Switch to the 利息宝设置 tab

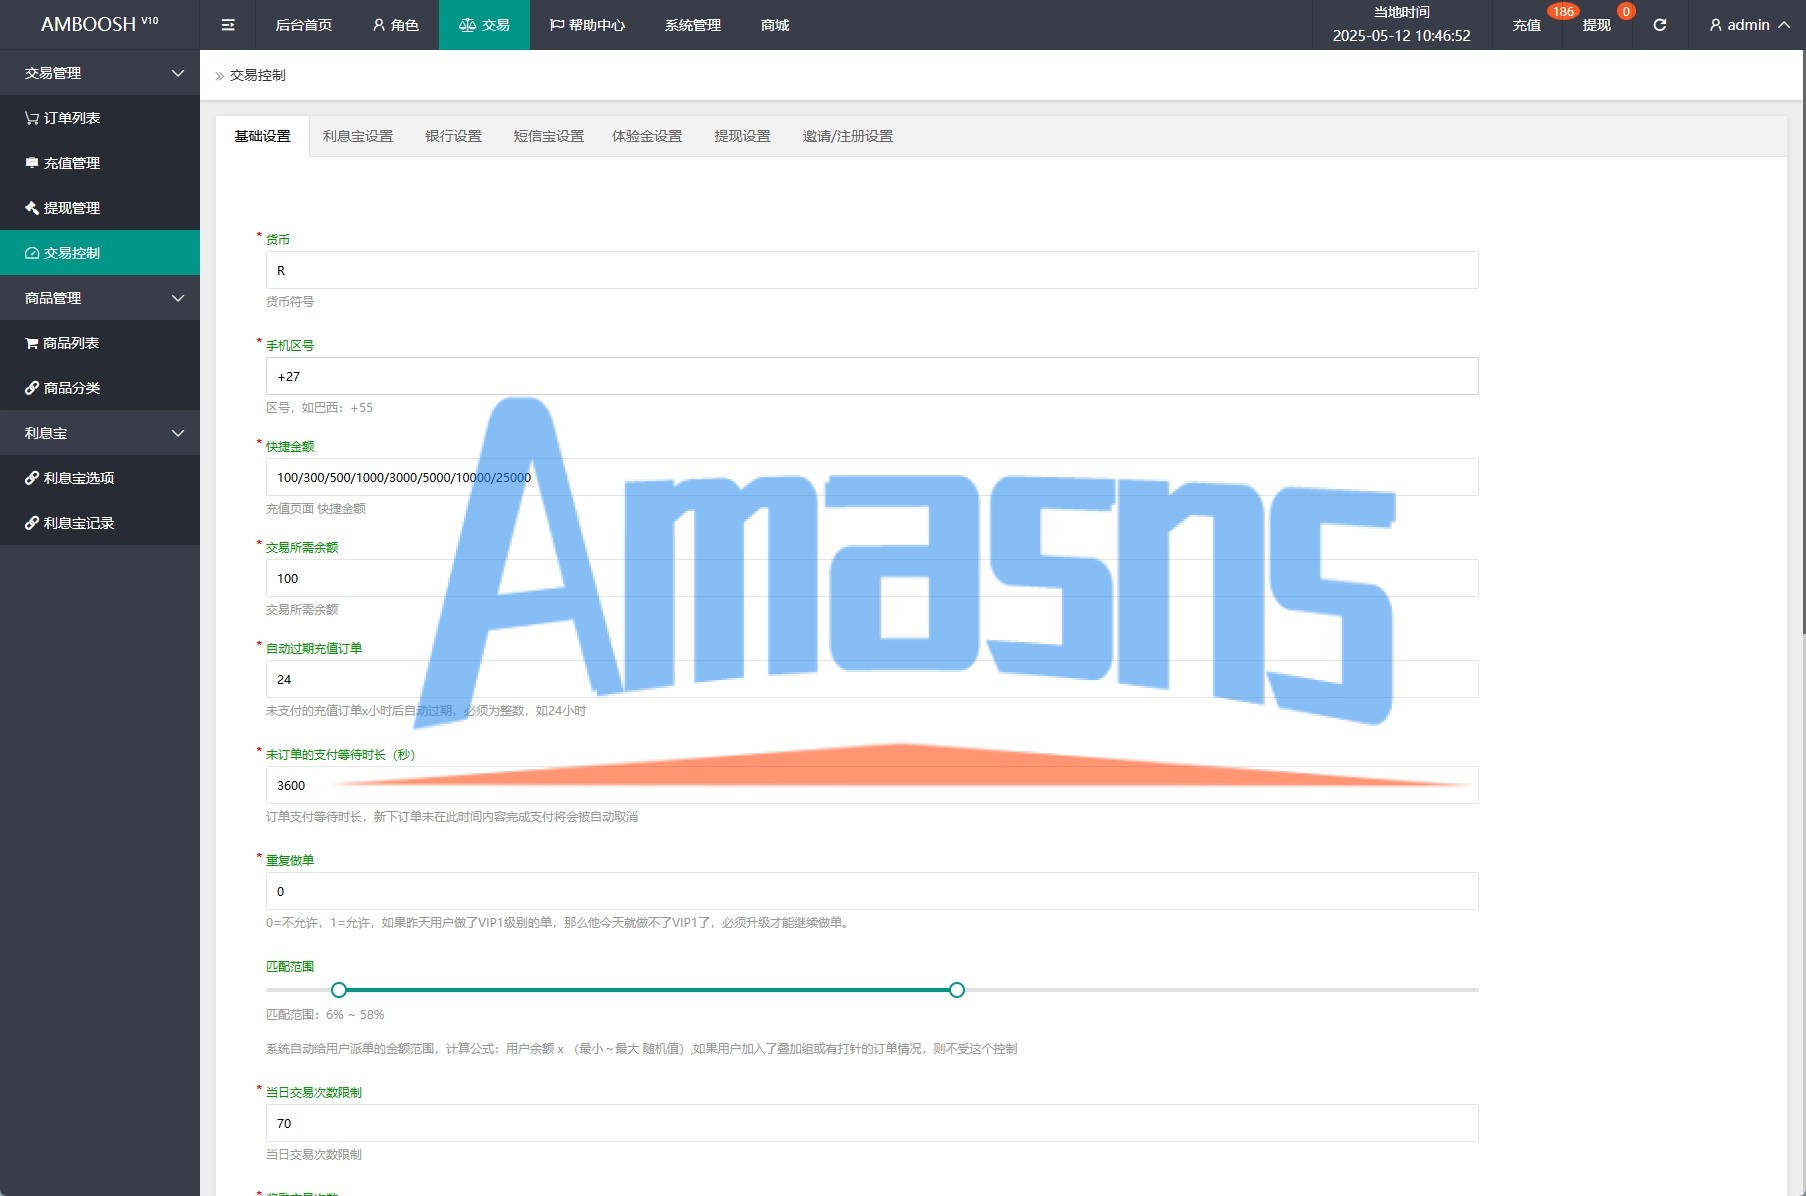pos(358,136)
